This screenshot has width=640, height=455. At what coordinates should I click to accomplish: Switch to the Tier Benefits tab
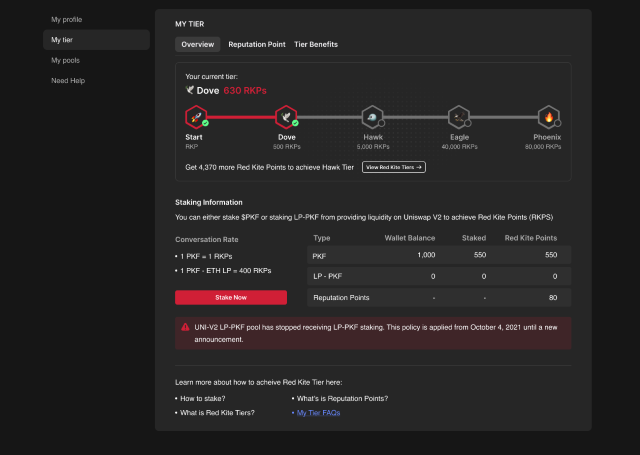click(x=316, y=44)
